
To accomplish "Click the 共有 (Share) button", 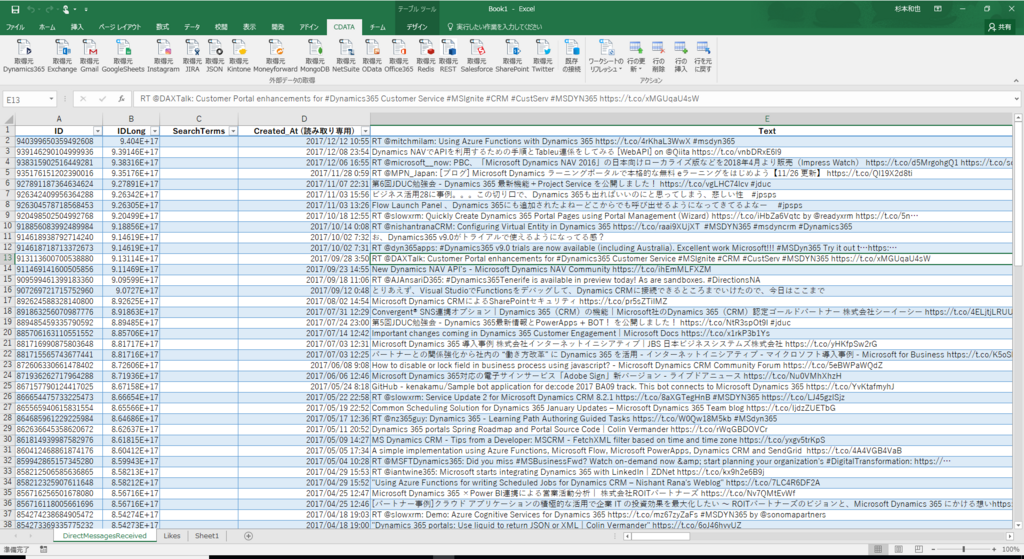I will pos(1000,27).
